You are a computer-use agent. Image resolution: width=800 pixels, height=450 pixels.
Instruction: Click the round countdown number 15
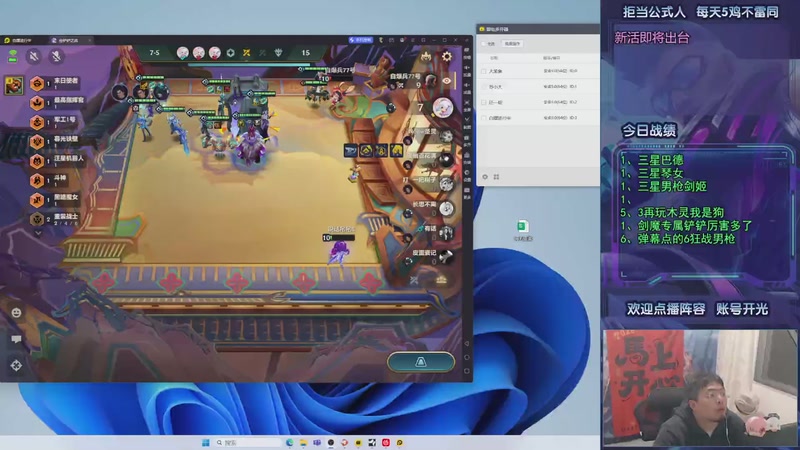point(305,53)
